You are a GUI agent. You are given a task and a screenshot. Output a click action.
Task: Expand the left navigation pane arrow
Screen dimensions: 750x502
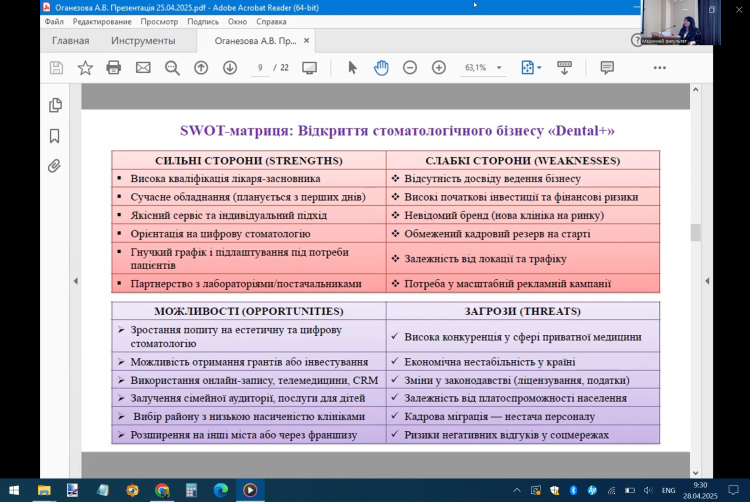(x=76, y=281)
